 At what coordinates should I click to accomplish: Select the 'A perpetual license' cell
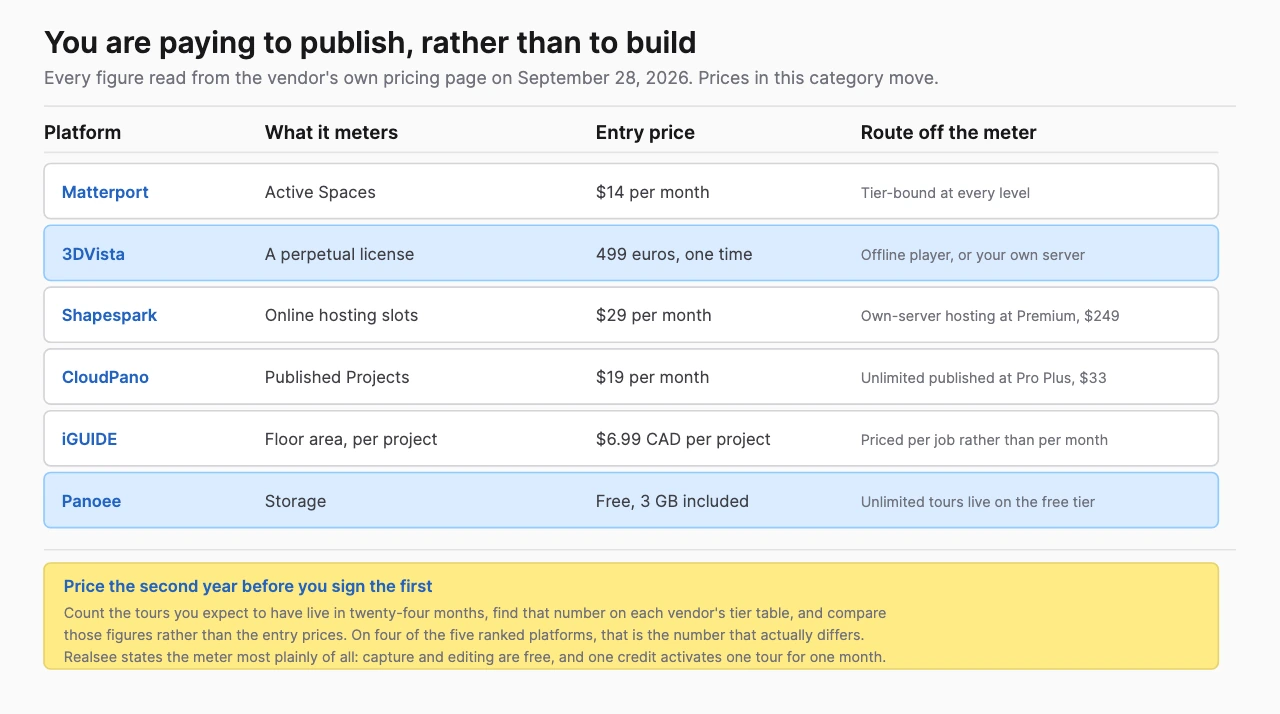click(339, 254)
